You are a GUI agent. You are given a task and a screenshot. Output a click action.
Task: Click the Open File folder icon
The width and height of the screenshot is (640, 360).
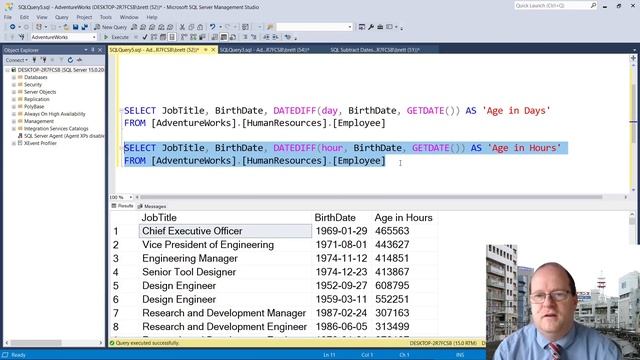[66, 27]
